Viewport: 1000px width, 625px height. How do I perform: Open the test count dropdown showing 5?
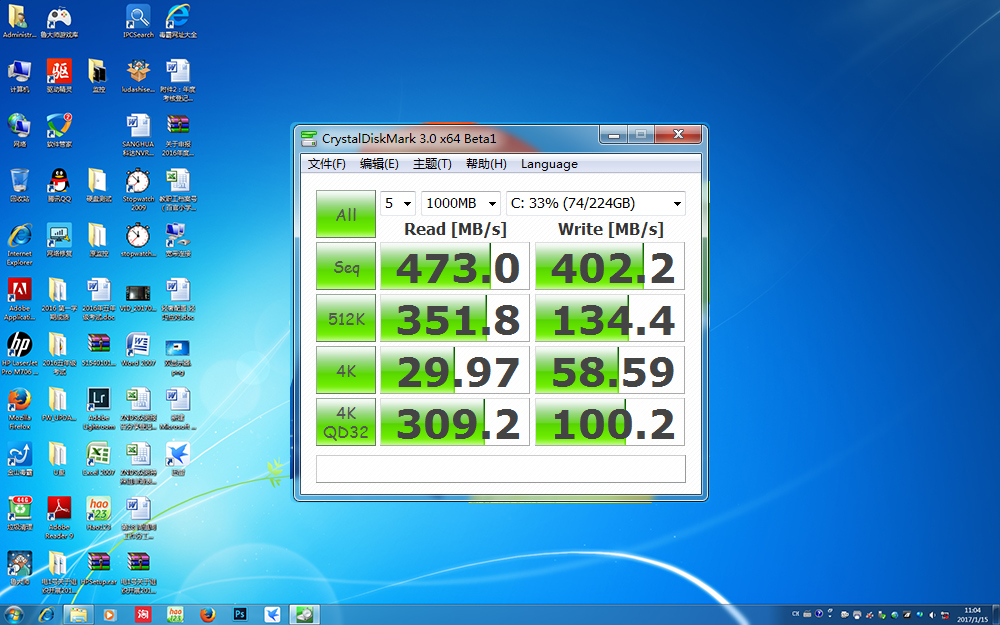point(397,203)
